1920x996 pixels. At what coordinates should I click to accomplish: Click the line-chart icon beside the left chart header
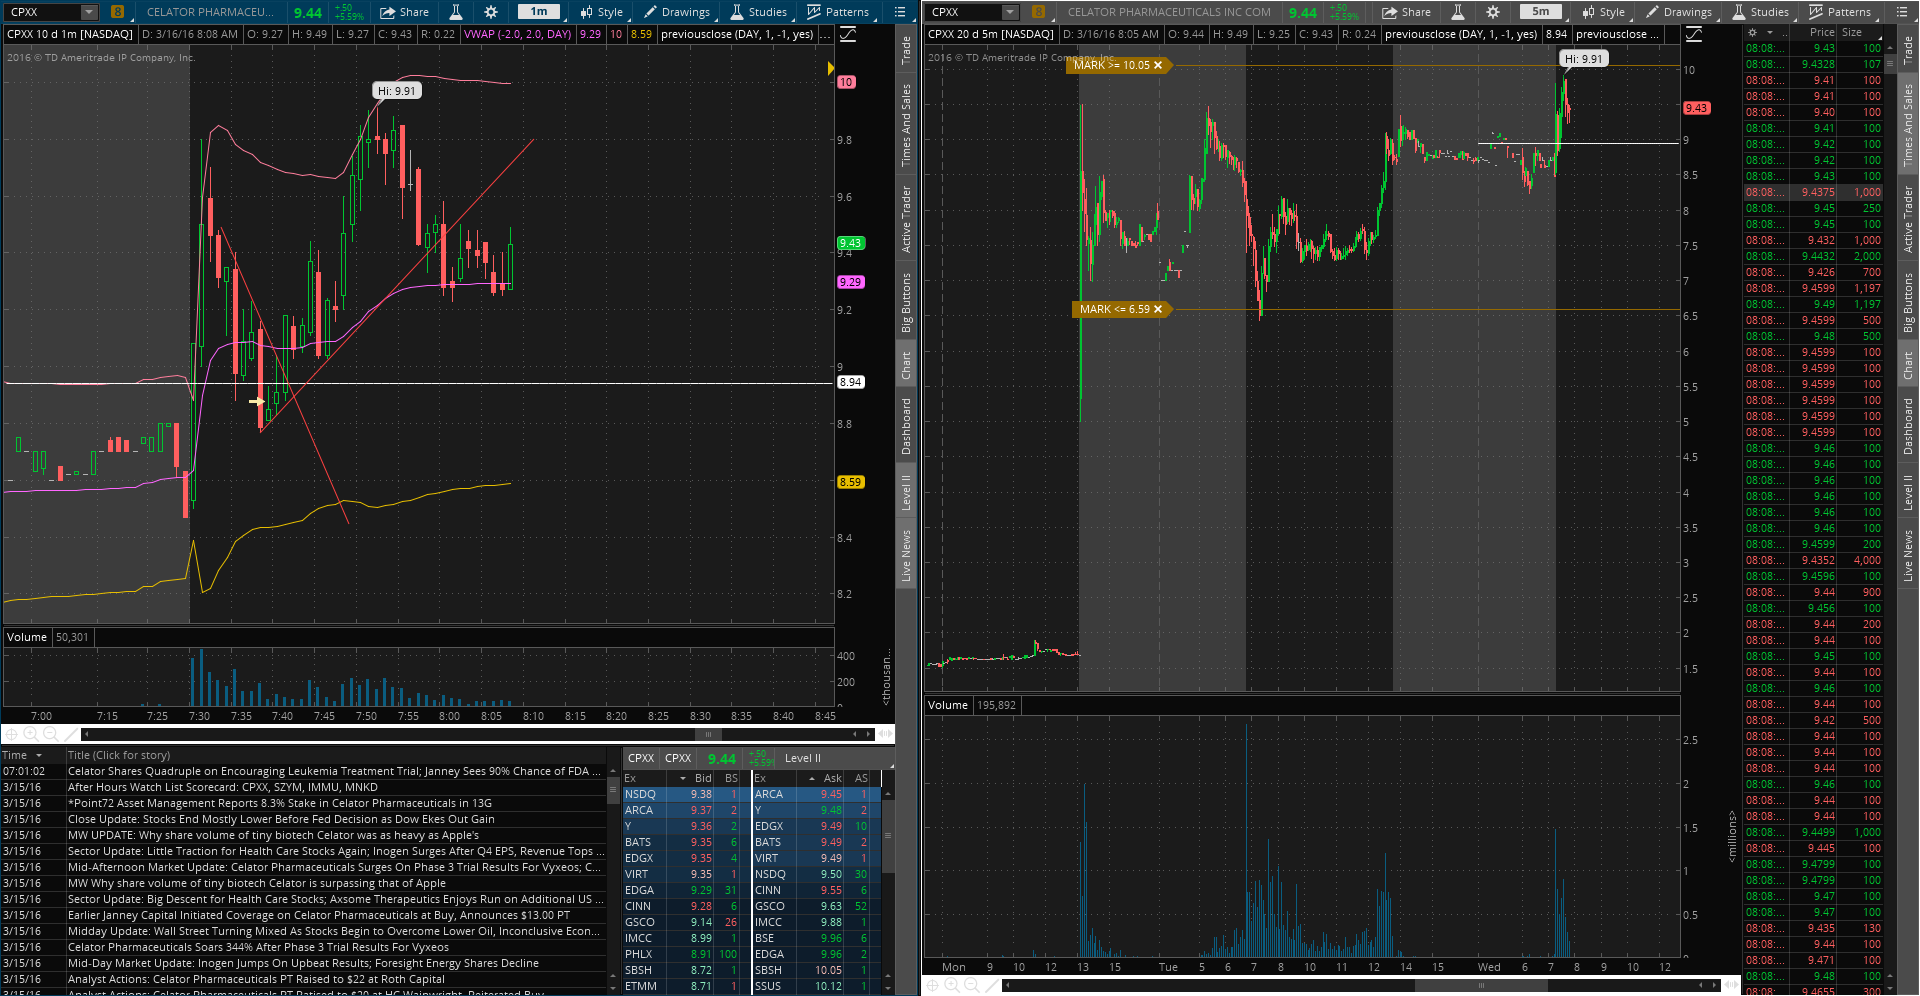[x=848, y=34]
